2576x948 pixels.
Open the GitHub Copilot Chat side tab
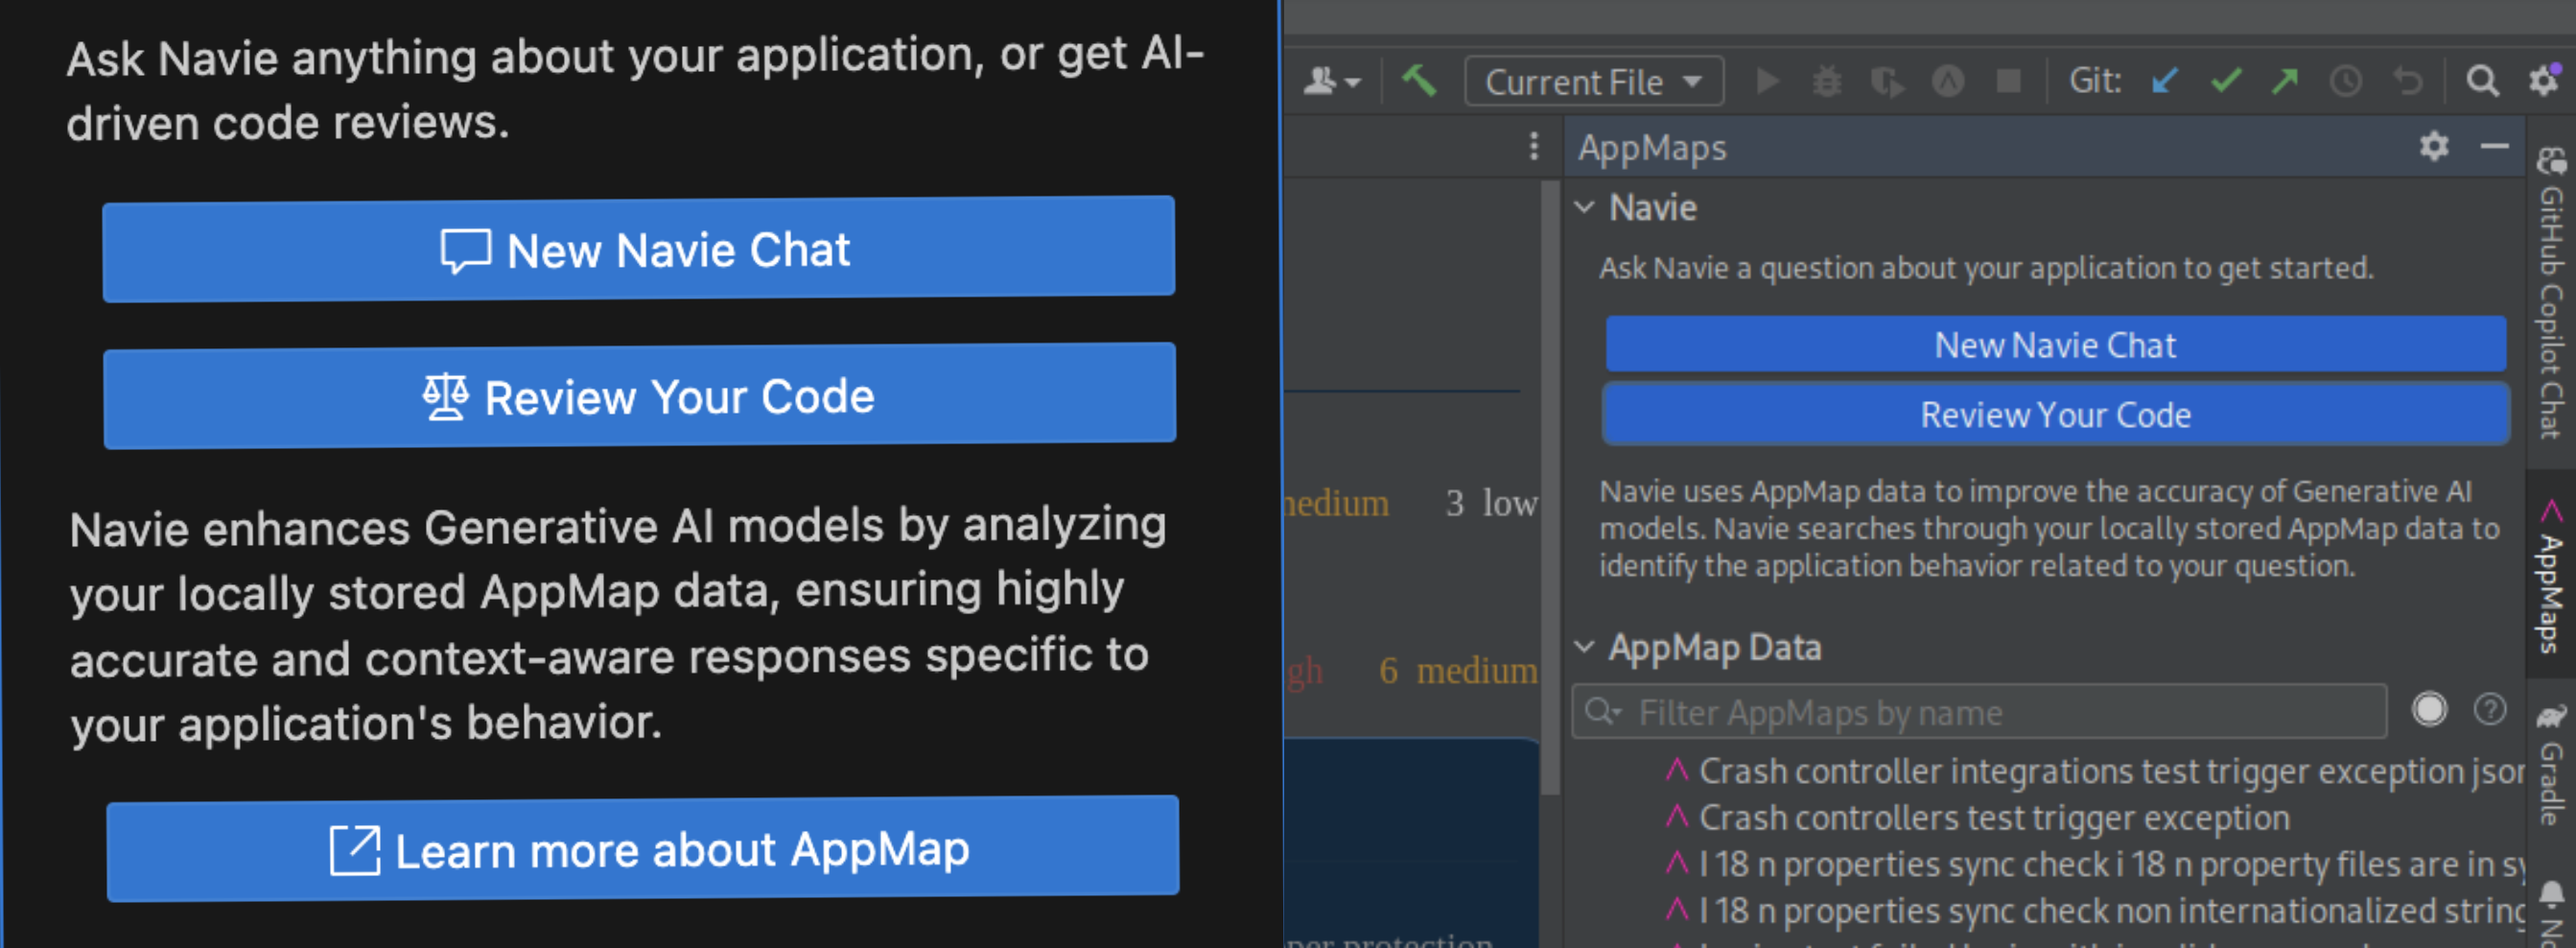click(2552, 292)
